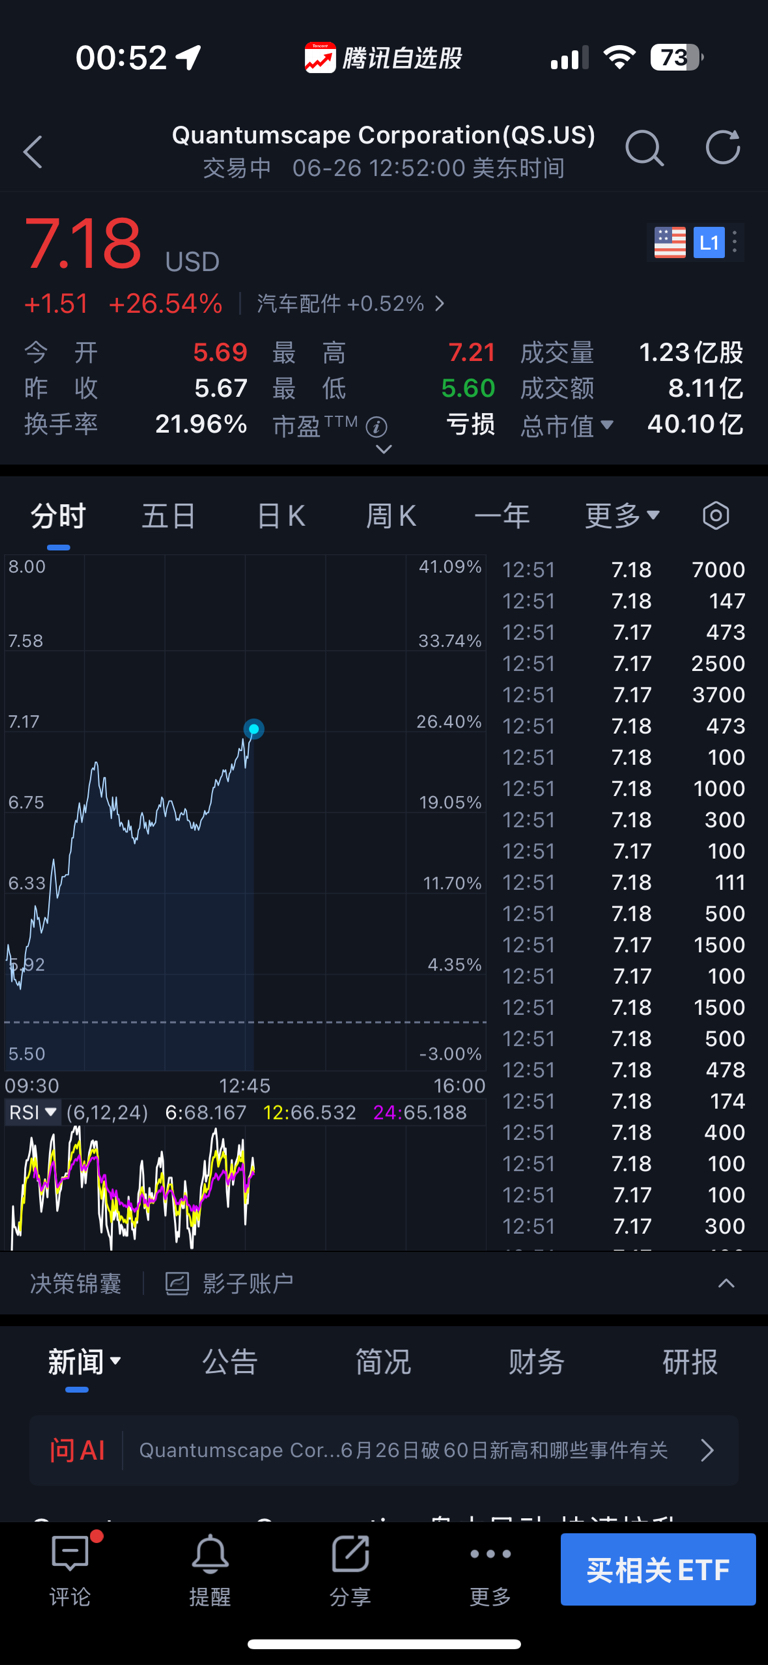Tap the RSI 24:65.188 readout
Viewport: 769px width, 1665px height.
[x=420, y=1113]
